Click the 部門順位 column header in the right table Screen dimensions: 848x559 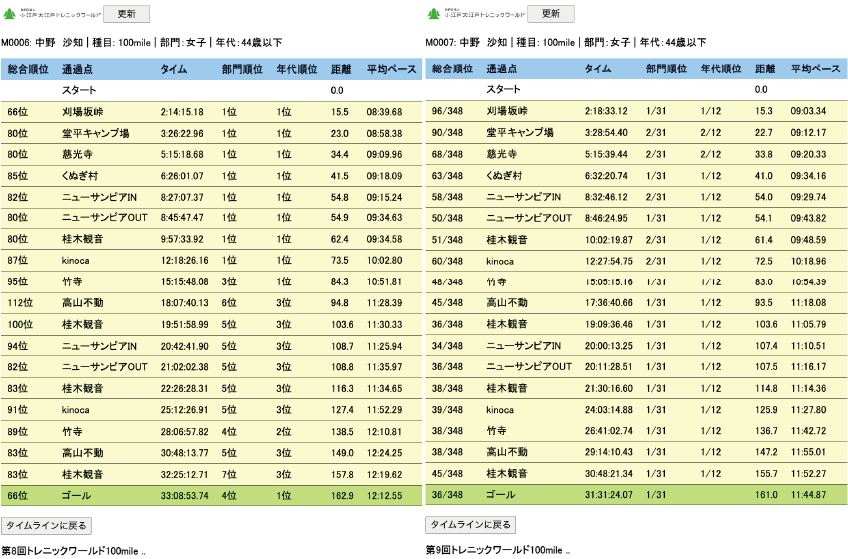666,69
